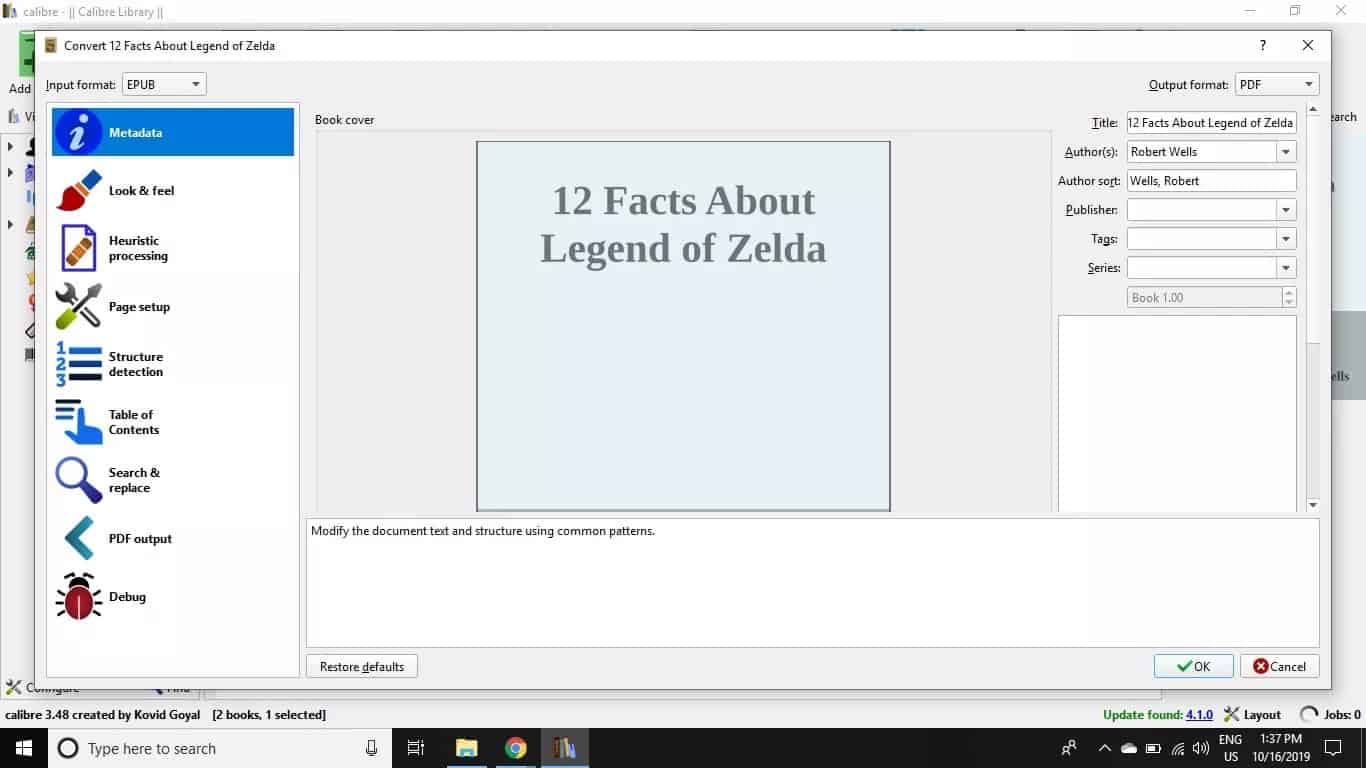This screenshot has height=768, width=1366.
Task: Select the Look & feel brush icon
Action: (78, 190)
